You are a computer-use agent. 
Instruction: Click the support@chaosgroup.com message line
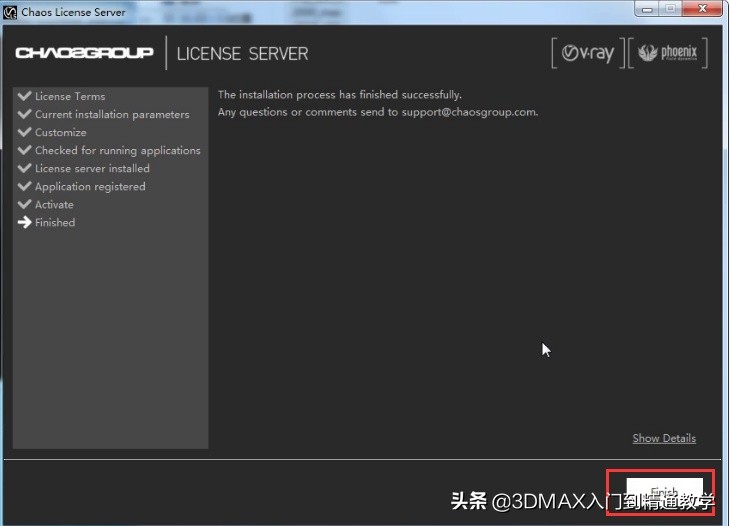coord(378,112)
